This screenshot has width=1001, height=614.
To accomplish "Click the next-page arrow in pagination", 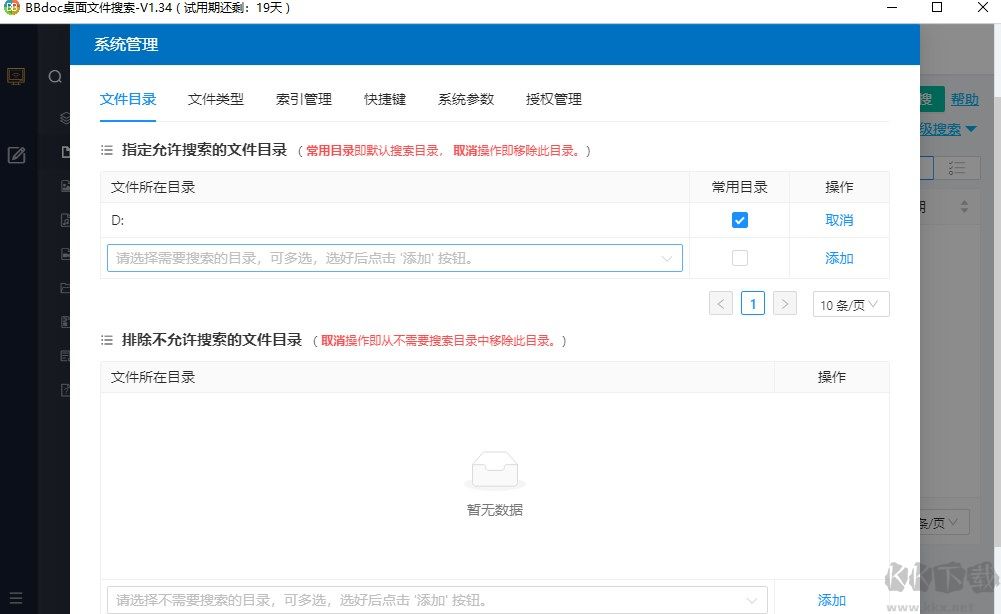I will pos(785,303).
